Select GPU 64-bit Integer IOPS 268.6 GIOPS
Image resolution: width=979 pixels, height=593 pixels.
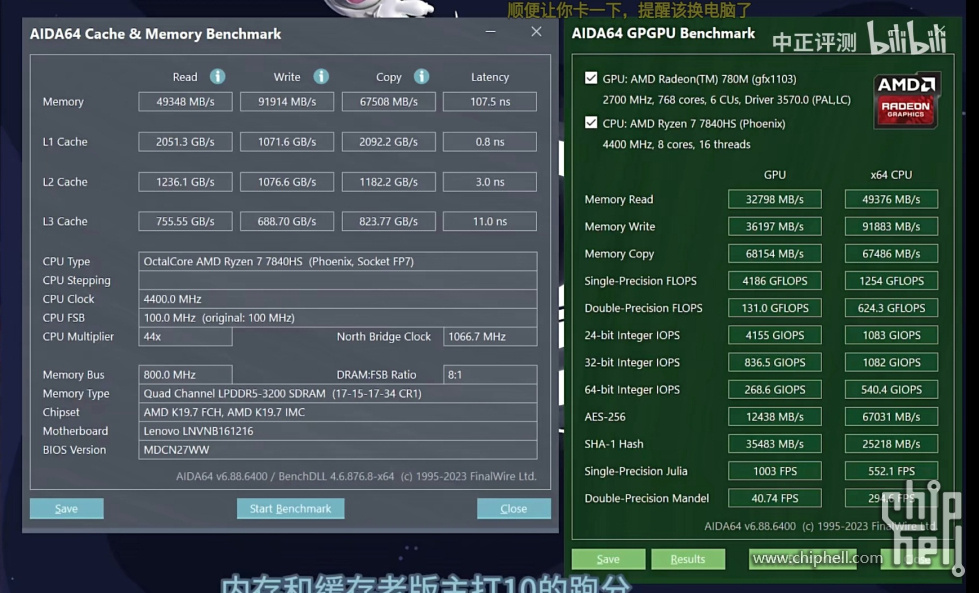click(x=775, y=390)
